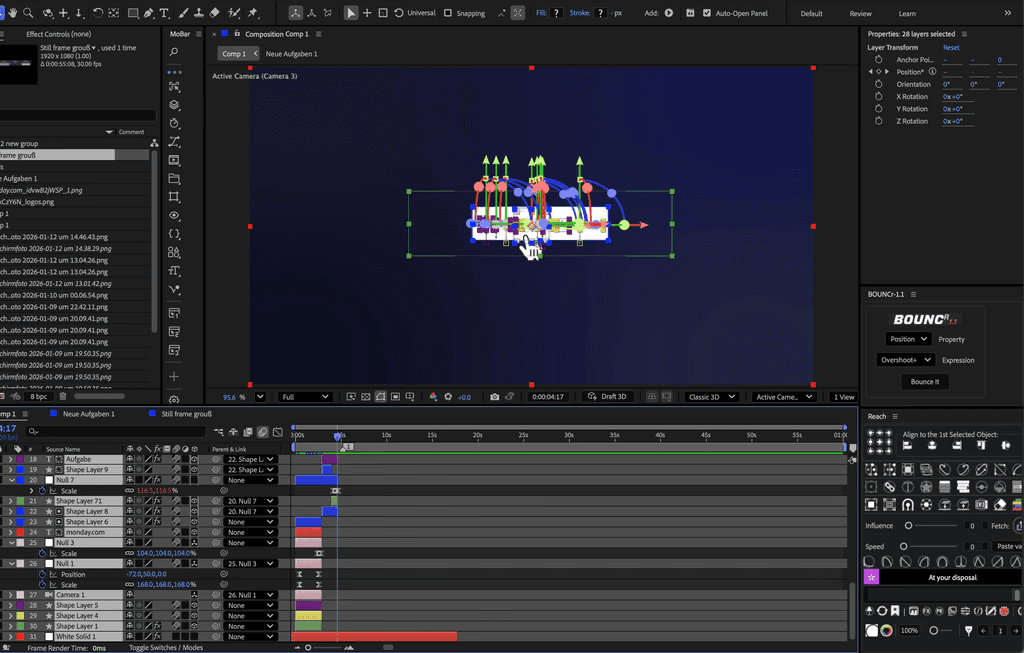Select the Puppet Pin tool
The width and height of the screenshot is (1024, 653).
pos(253,13)
